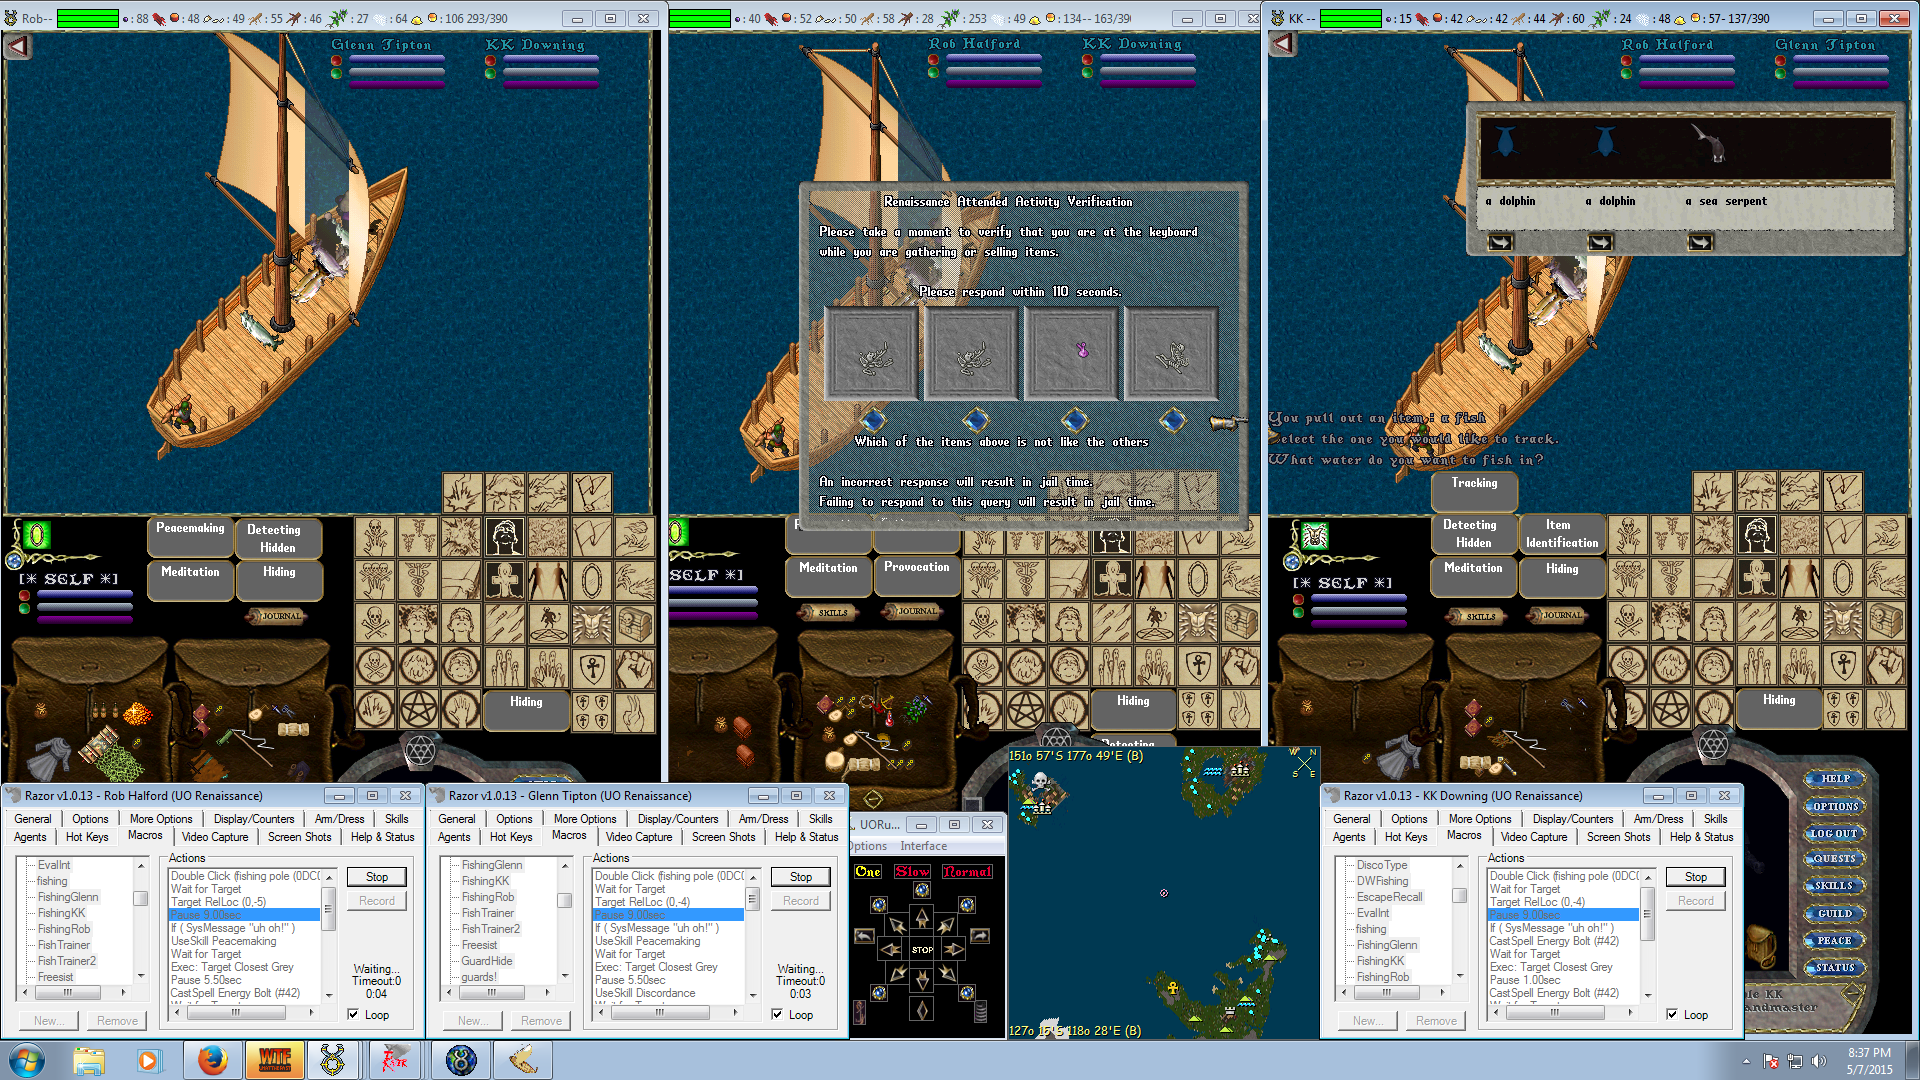The image size is (1920, 1080).
Task: Open Screen Shots tab in KK Downing Razor
Action: pos(1618,837)
